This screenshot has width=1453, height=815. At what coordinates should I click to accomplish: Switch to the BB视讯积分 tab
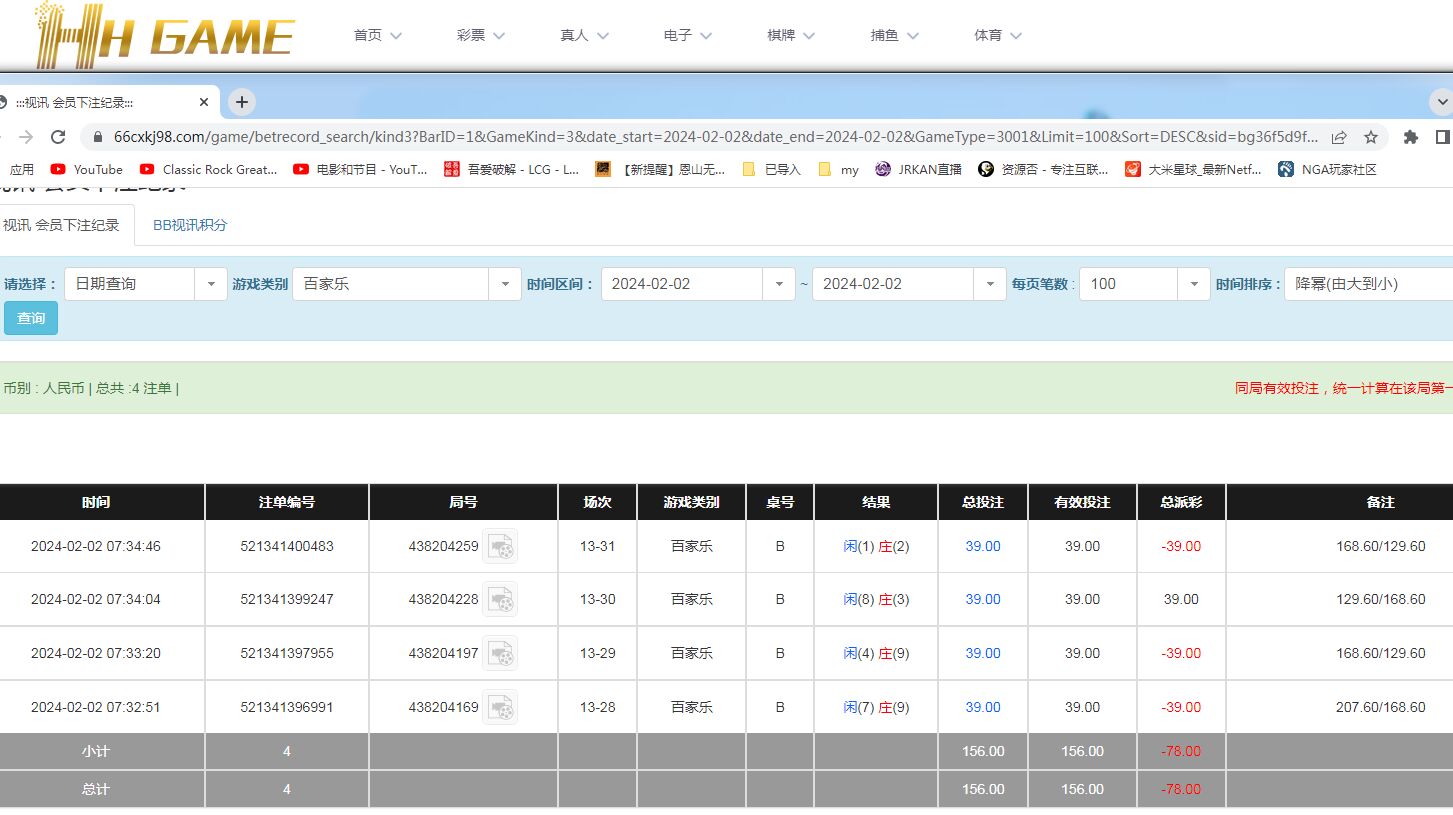[190, 225]
